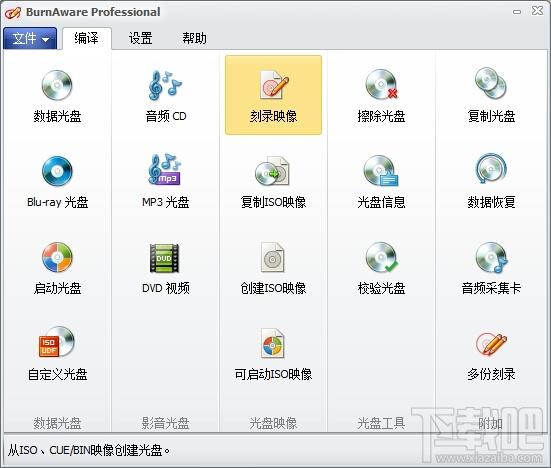
Task: Launch the Blu-ray 光盘 tool
Action: click(x=57, y=182)
